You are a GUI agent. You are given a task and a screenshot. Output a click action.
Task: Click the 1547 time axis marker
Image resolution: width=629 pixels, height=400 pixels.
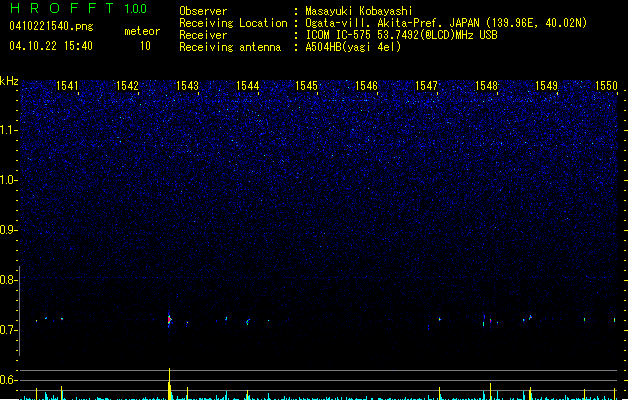coord(426,86)
